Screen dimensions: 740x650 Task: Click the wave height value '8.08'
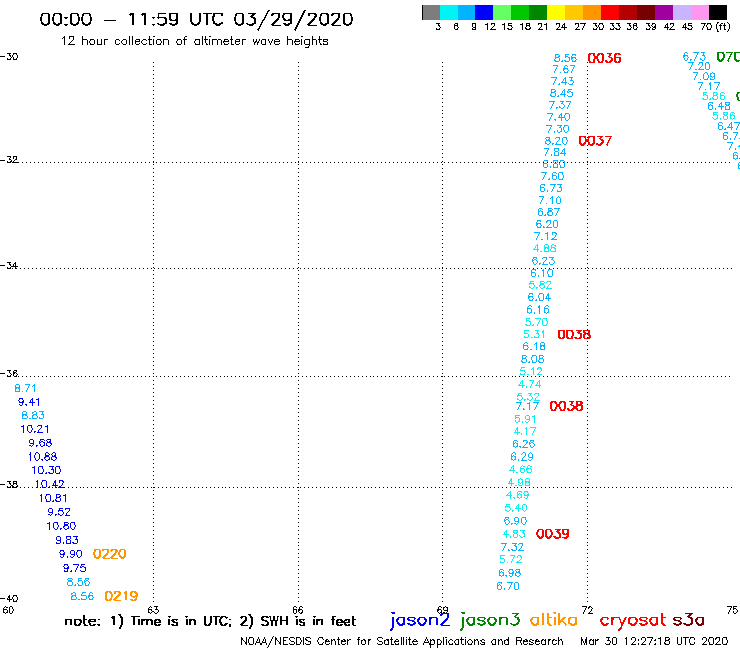coord(533,359)
